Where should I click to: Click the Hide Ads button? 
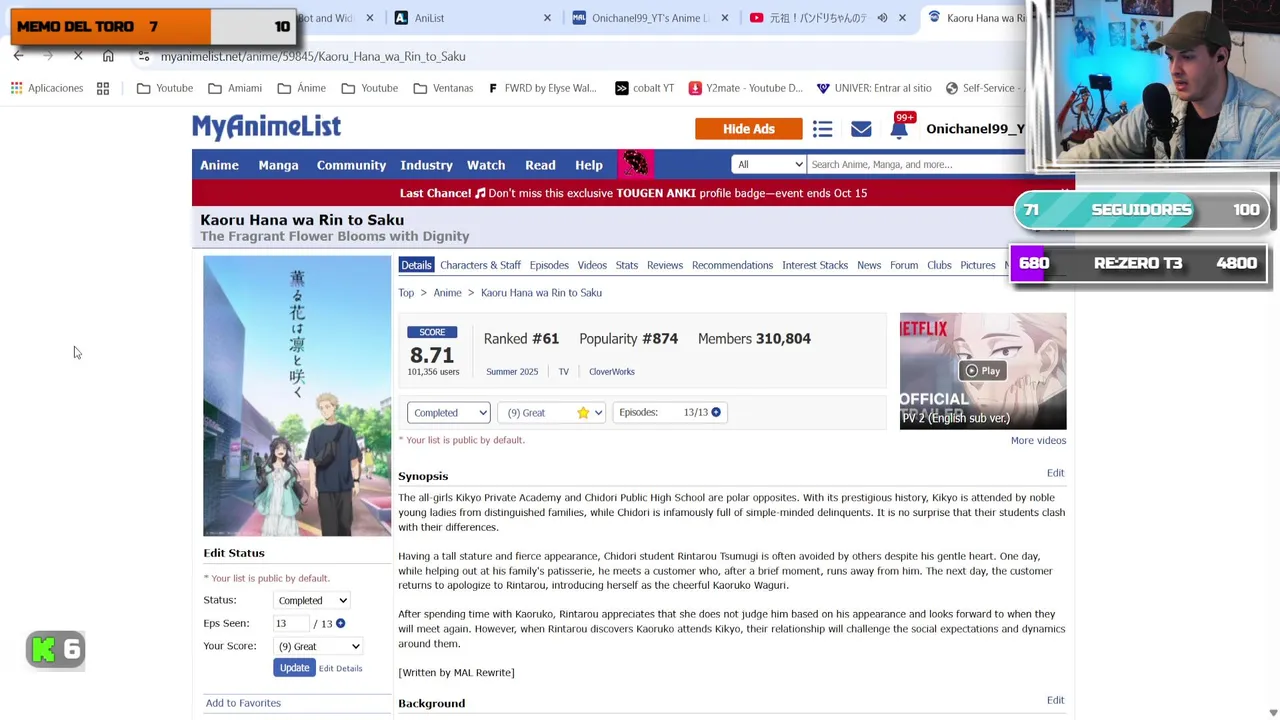point(749,129)
